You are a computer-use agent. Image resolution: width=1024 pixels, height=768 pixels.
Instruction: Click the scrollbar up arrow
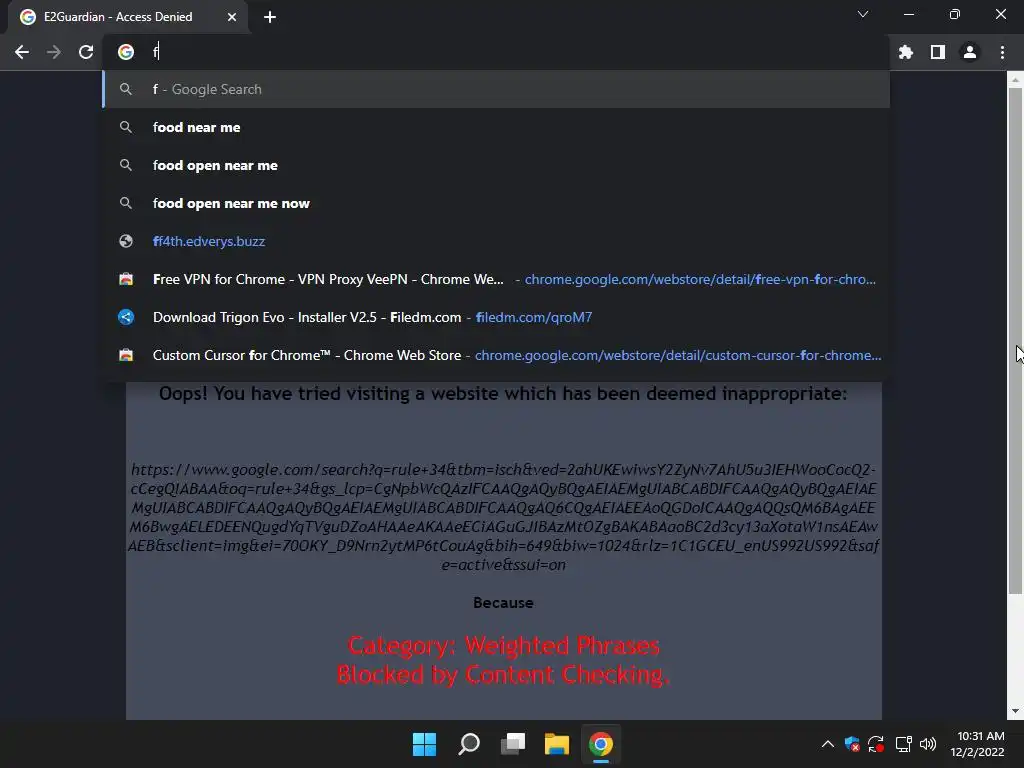point(1015,79)
